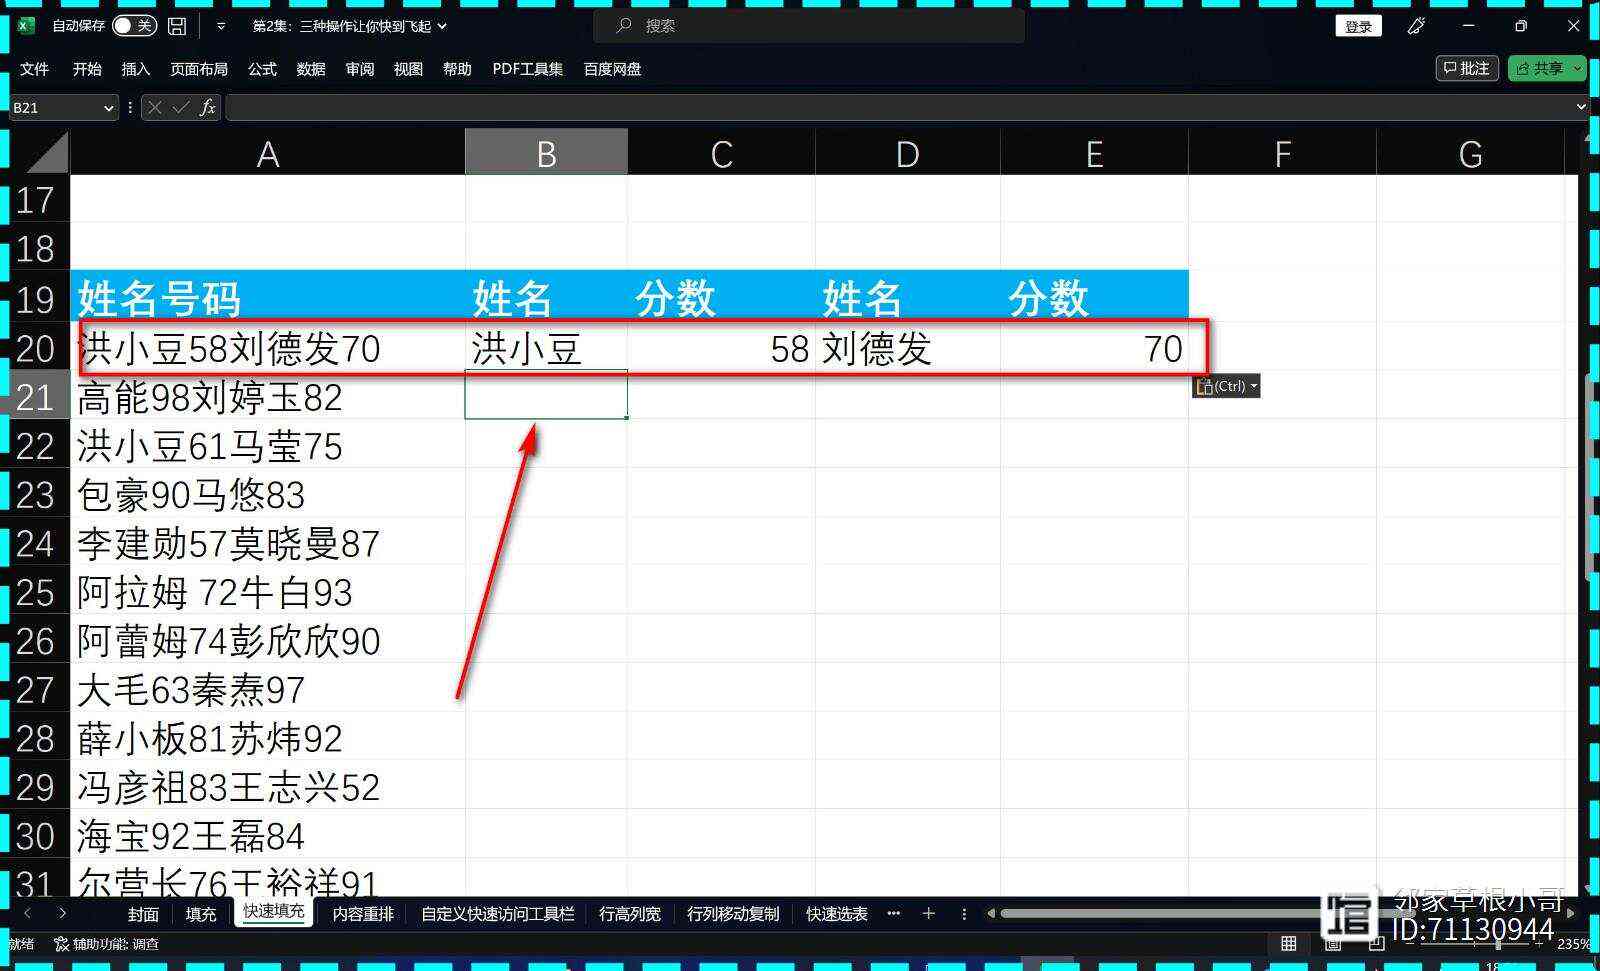
Task: Open the 审阅 ribbon tab
Action: (x=360, y=69)
